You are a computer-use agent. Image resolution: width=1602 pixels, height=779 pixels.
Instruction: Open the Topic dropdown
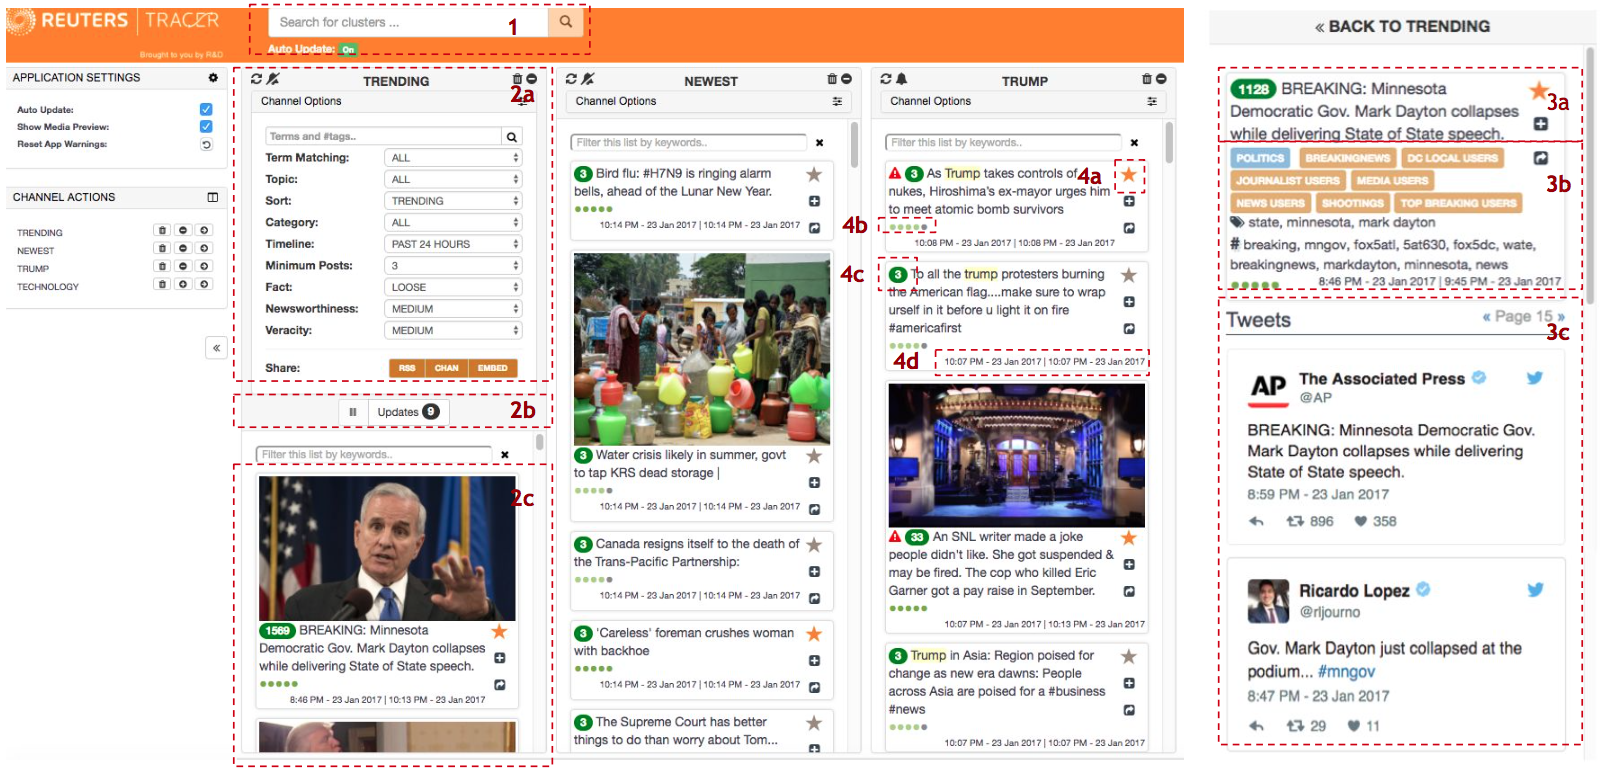coord(453,180)
